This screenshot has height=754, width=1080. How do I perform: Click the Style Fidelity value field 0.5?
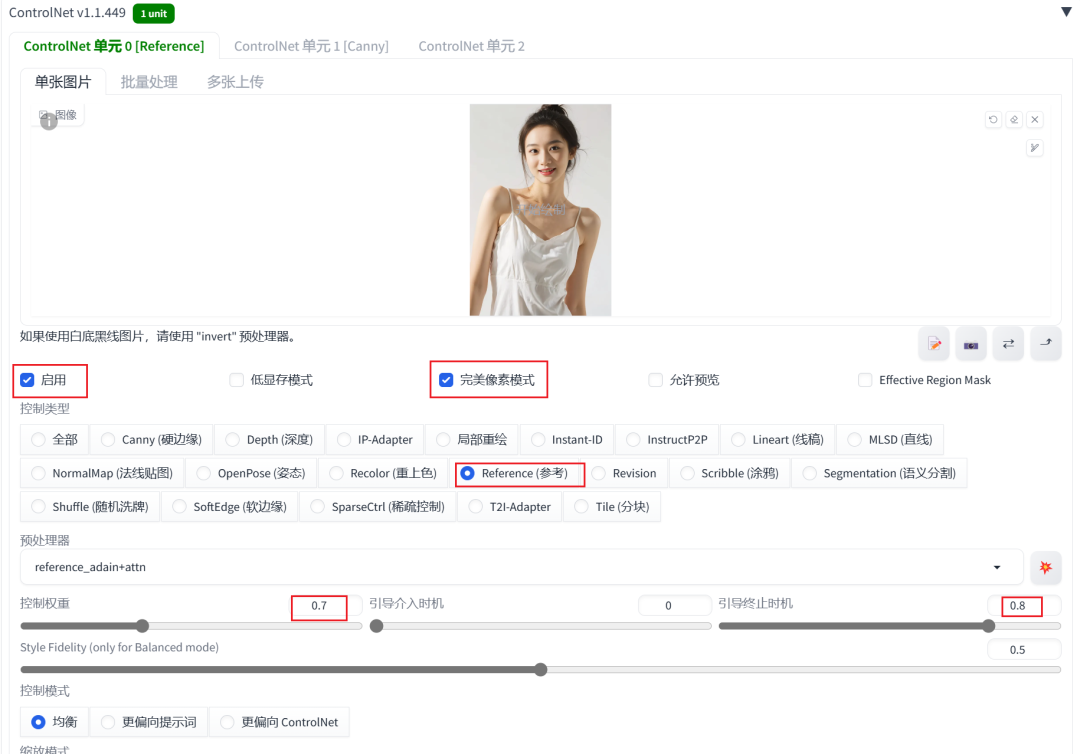coord(1024,650)
